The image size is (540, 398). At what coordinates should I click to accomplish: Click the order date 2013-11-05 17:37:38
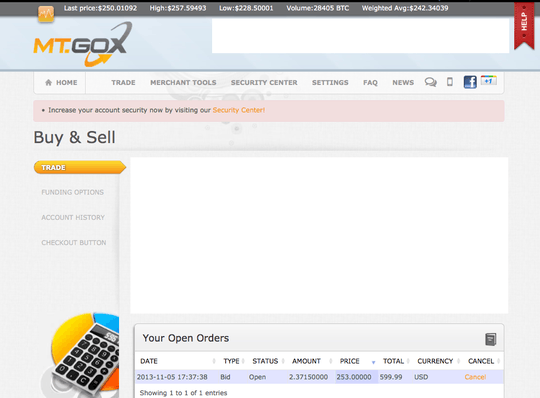tap(172, 377)
